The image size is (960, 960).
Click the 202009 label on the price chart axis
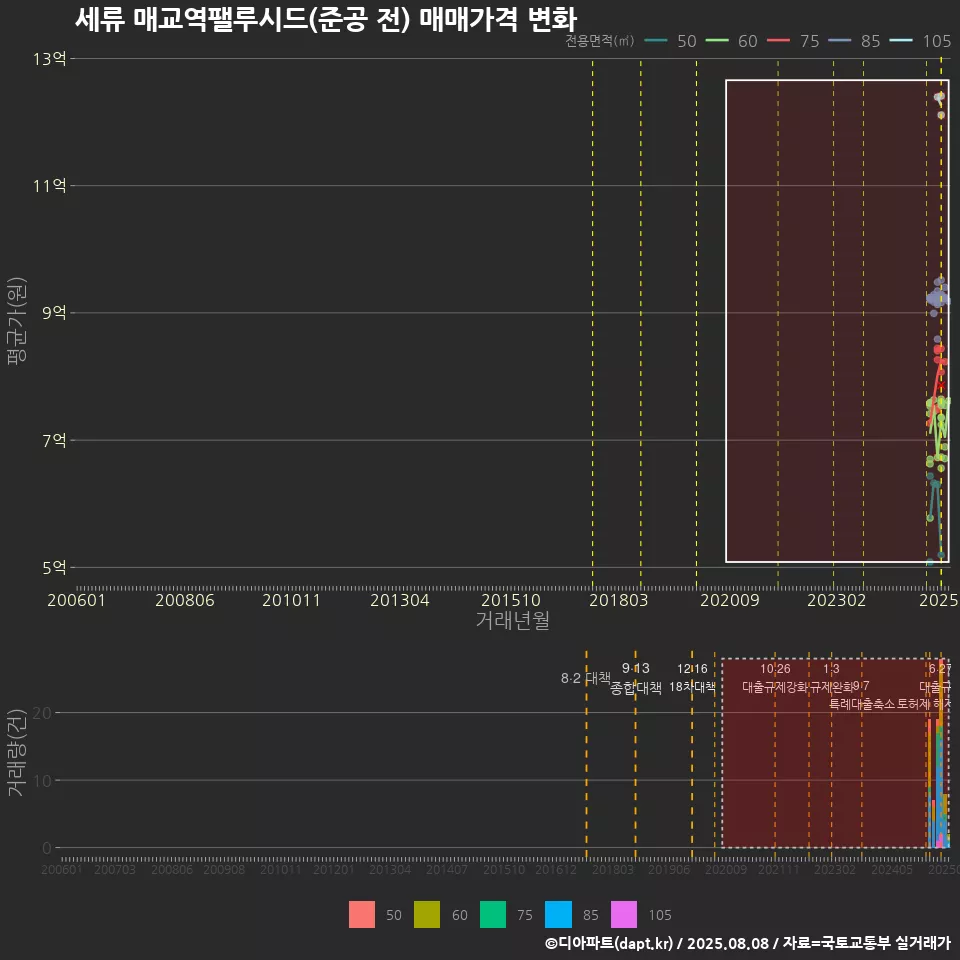click(x=730, y=600)
